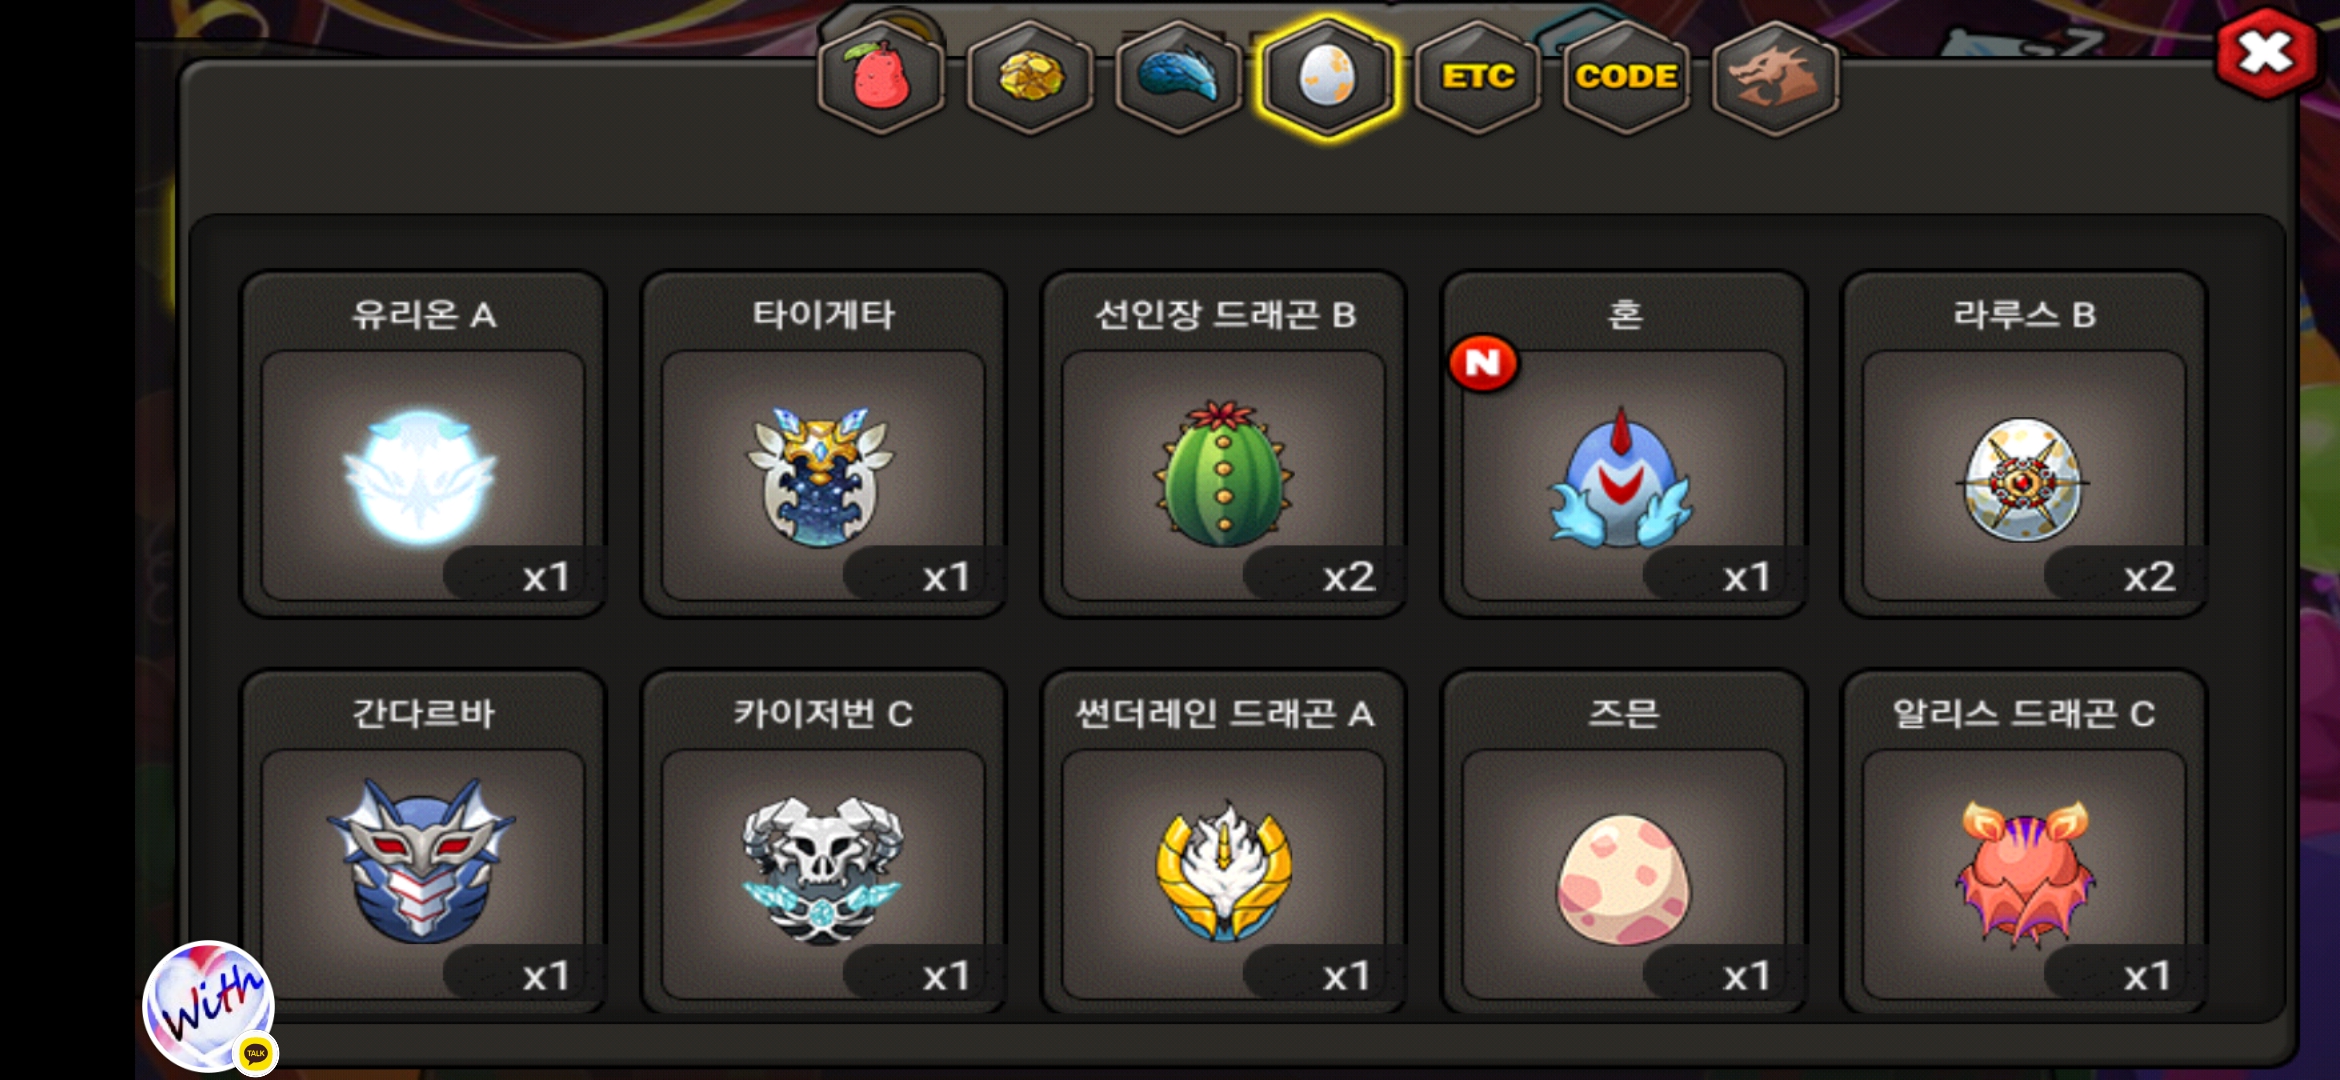The image size is (2340, 1080).
Task: Select the 타이게타 egg item
Action: coord(823,444)
